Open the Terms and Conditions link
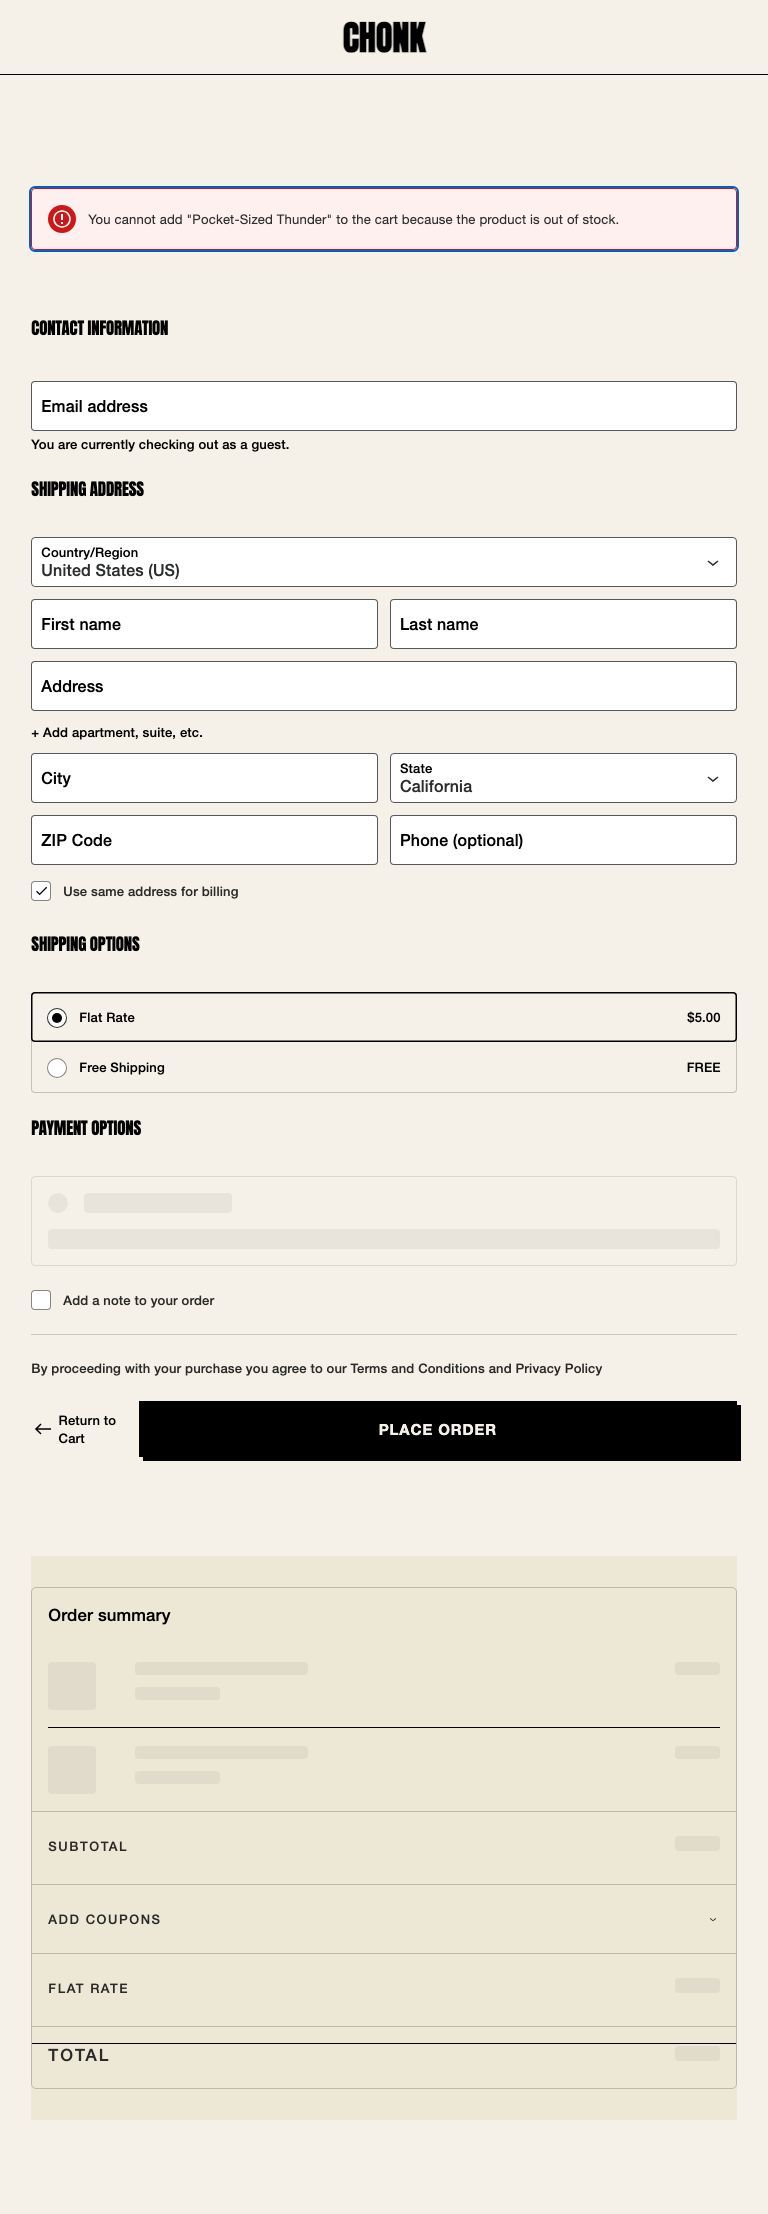 point(417,1369)
